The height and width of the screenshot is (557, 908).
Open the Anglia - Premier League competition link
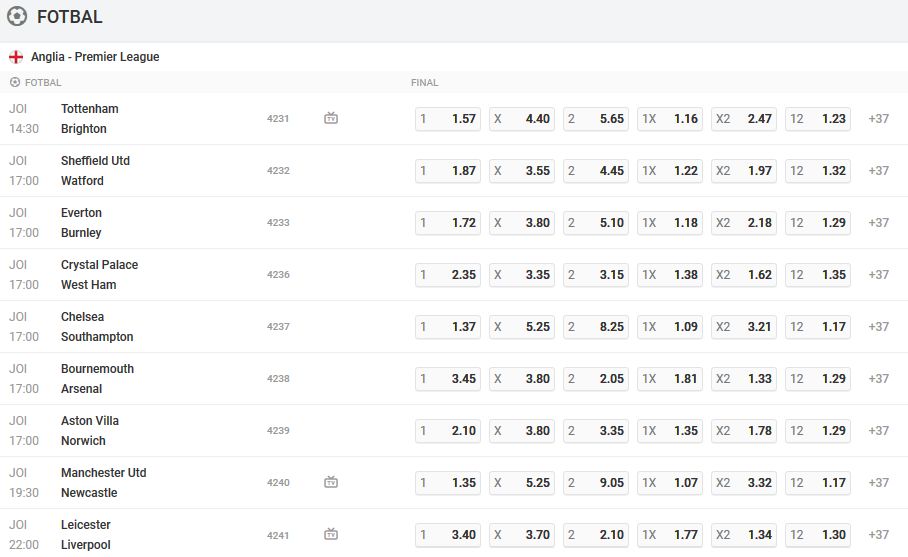point(95,57)
